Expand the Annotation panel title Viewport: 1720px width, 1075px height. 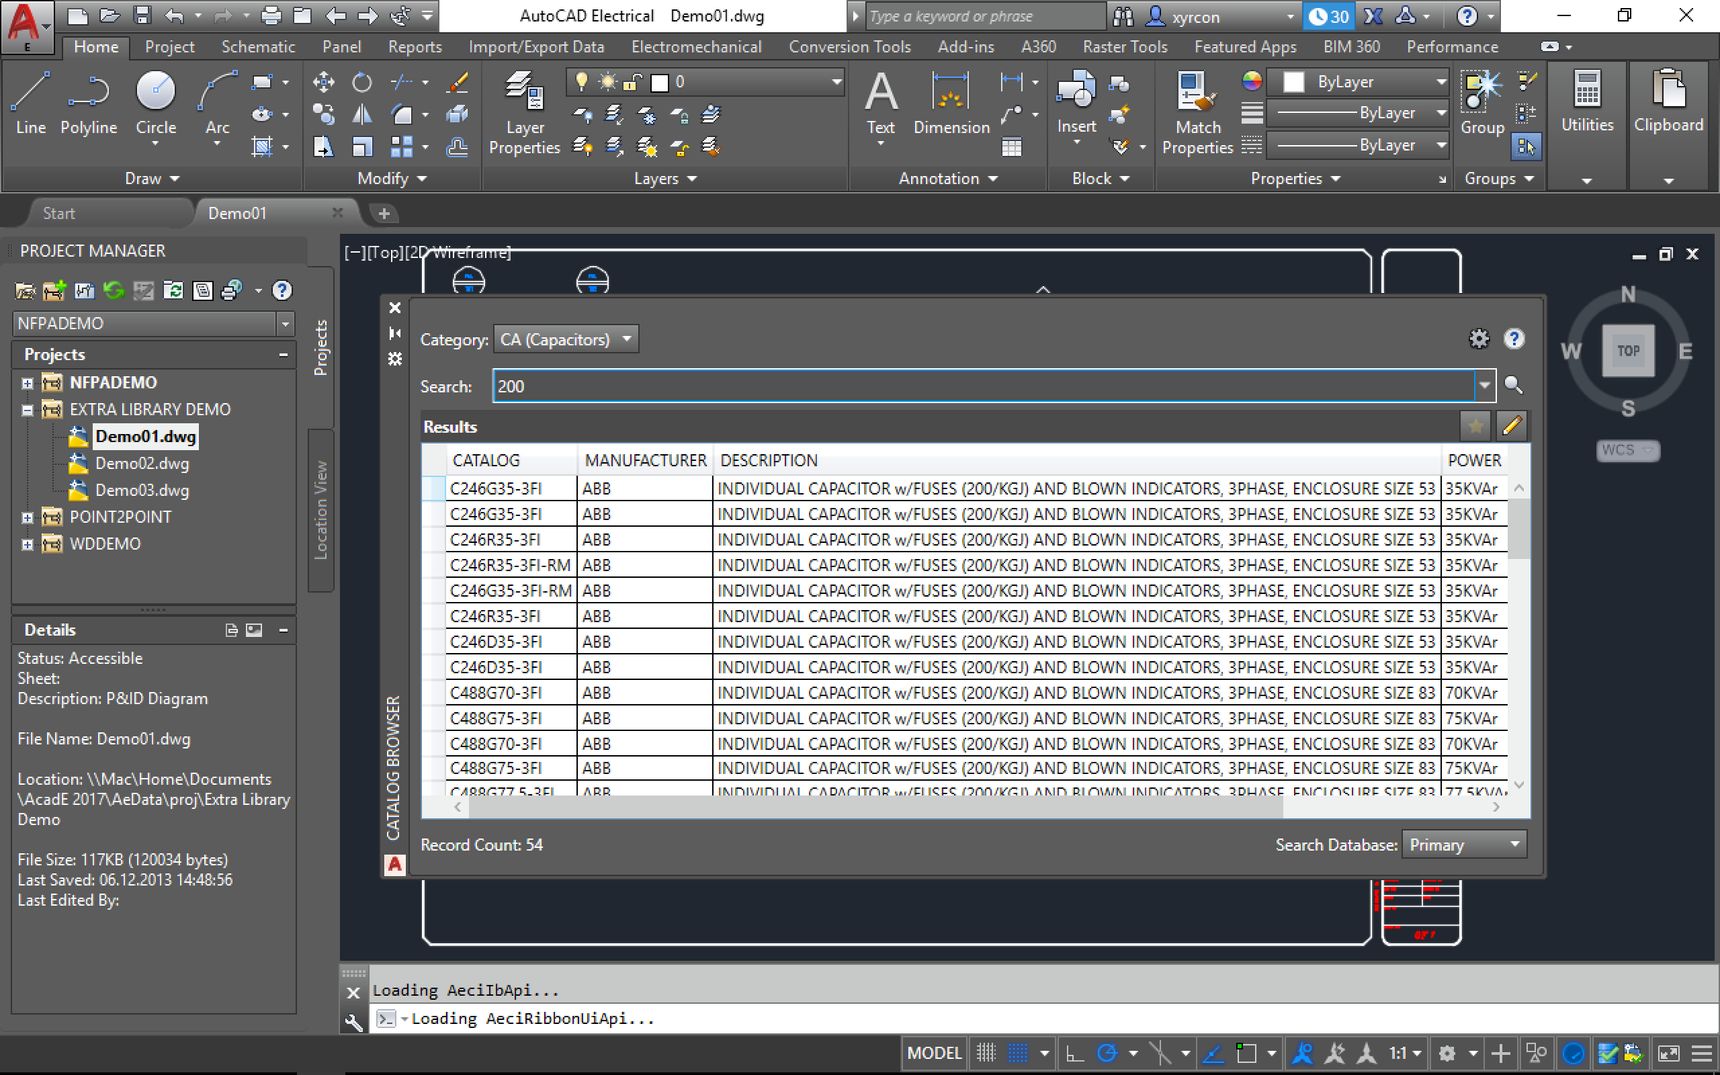947,178
